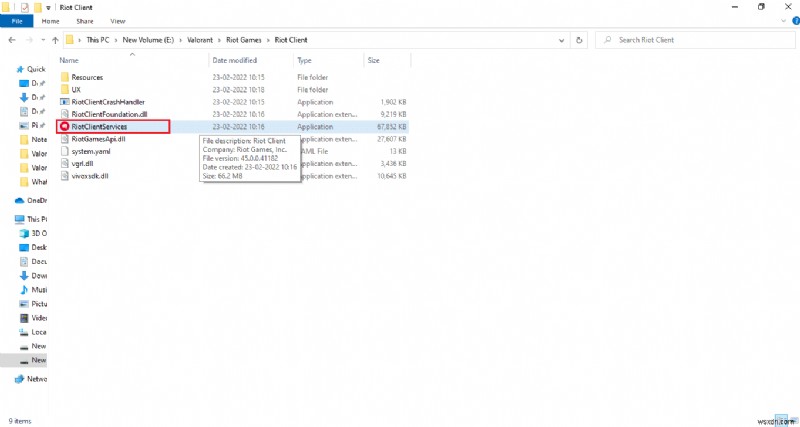Click New Volume (E:) breadcrumb
The image size is (800, 427).
tap(148, 40)
